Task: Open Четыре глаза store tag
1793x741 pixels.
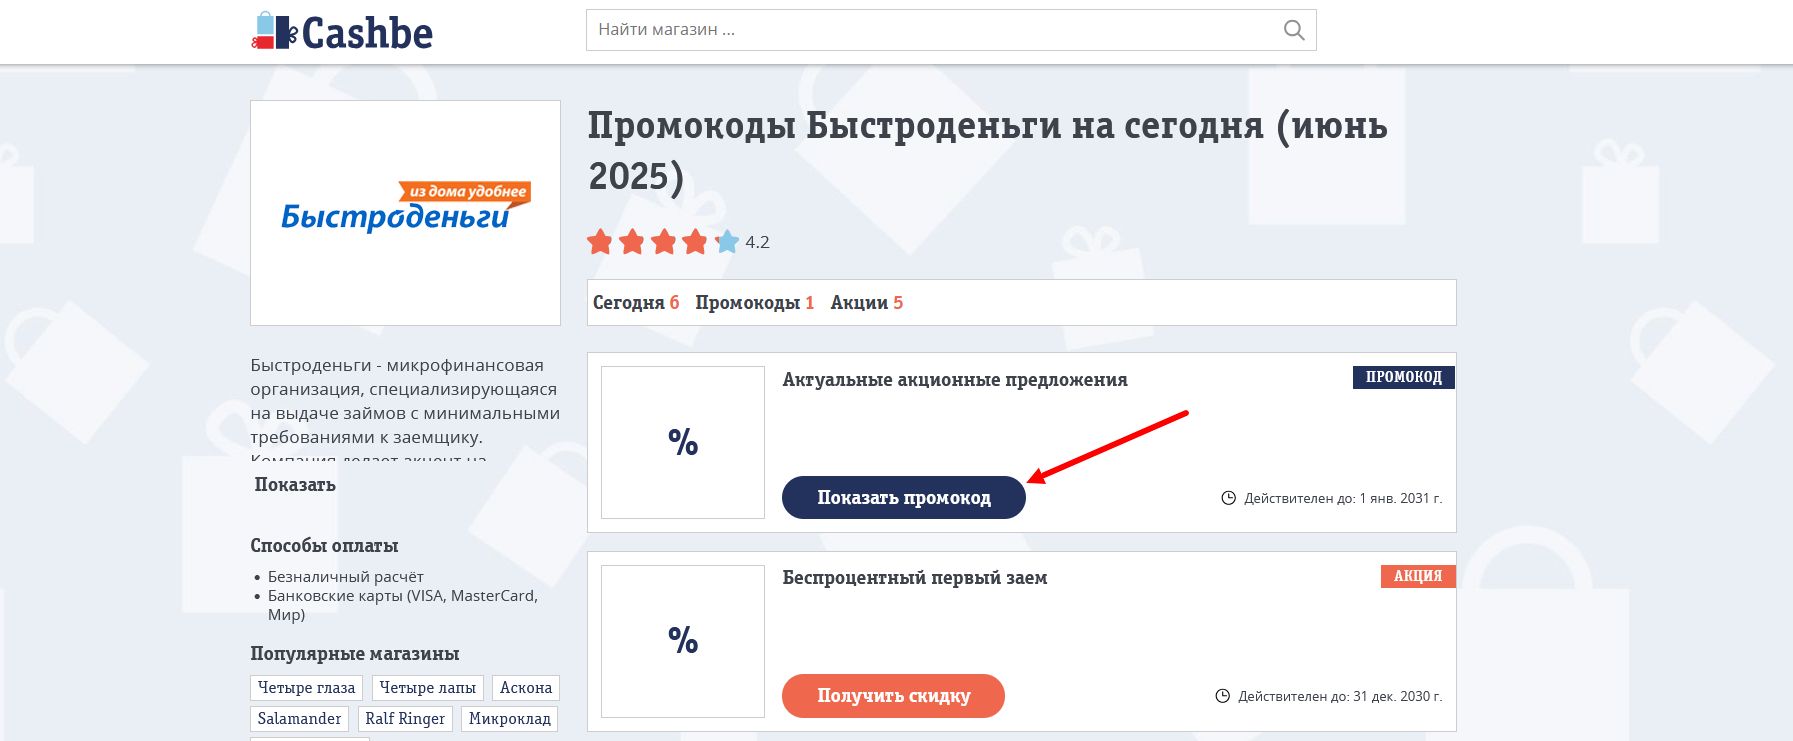Action: [x=306, y=688]
